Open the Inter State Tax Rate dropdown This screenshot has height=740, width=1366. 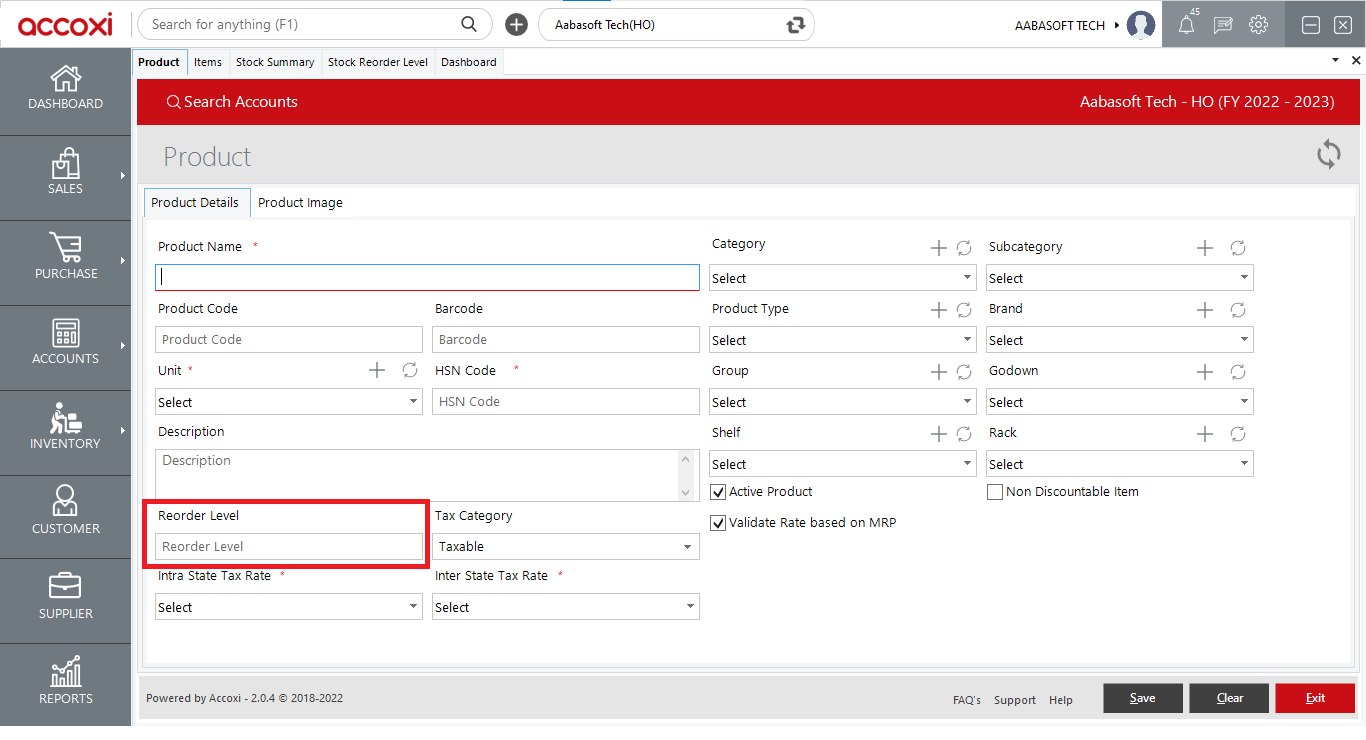(566, 607)
